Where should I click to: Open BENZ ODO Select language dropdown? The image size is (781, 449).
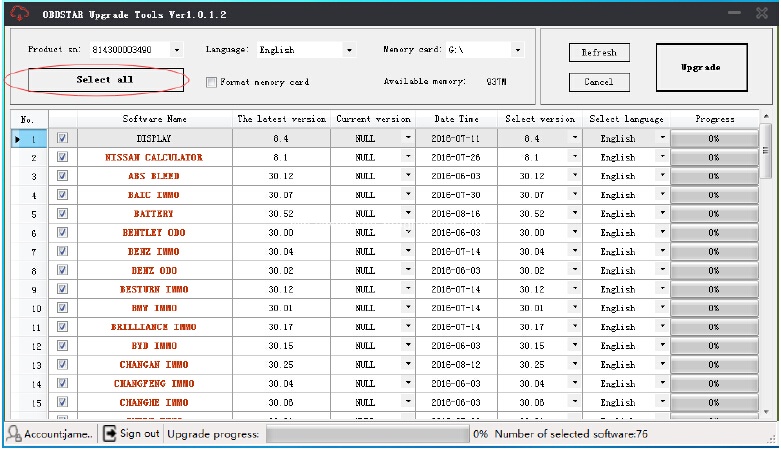point(662,270)
